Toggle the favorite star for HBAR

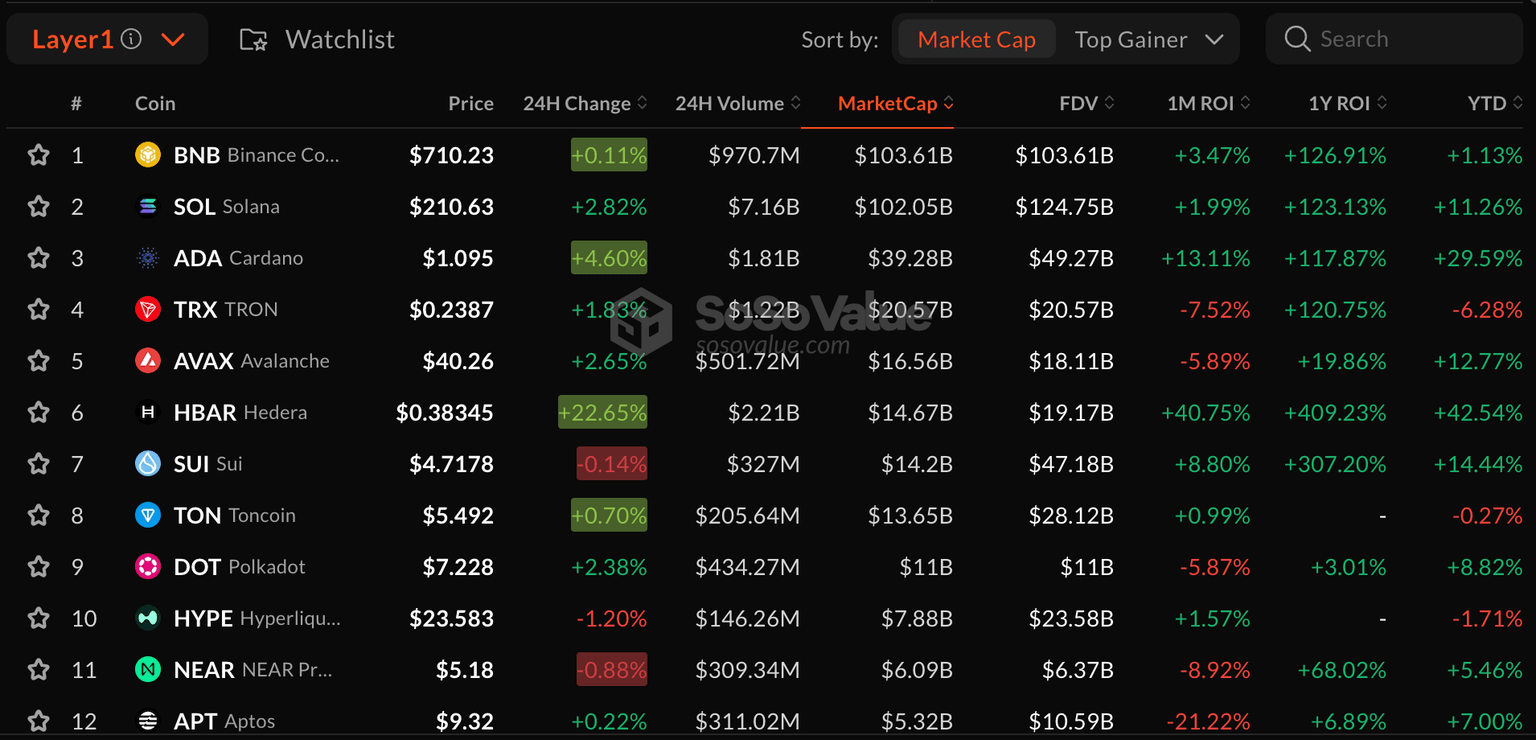(38, 412)
